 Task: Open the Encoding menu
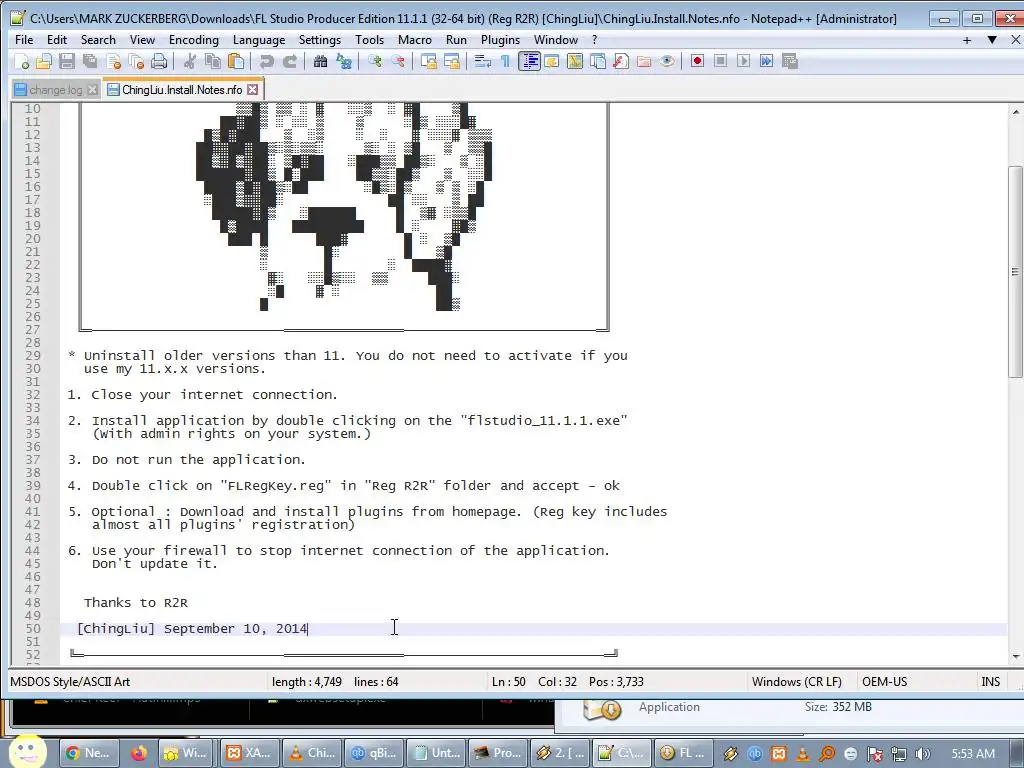pyautogui.click(x=194, y=40)
